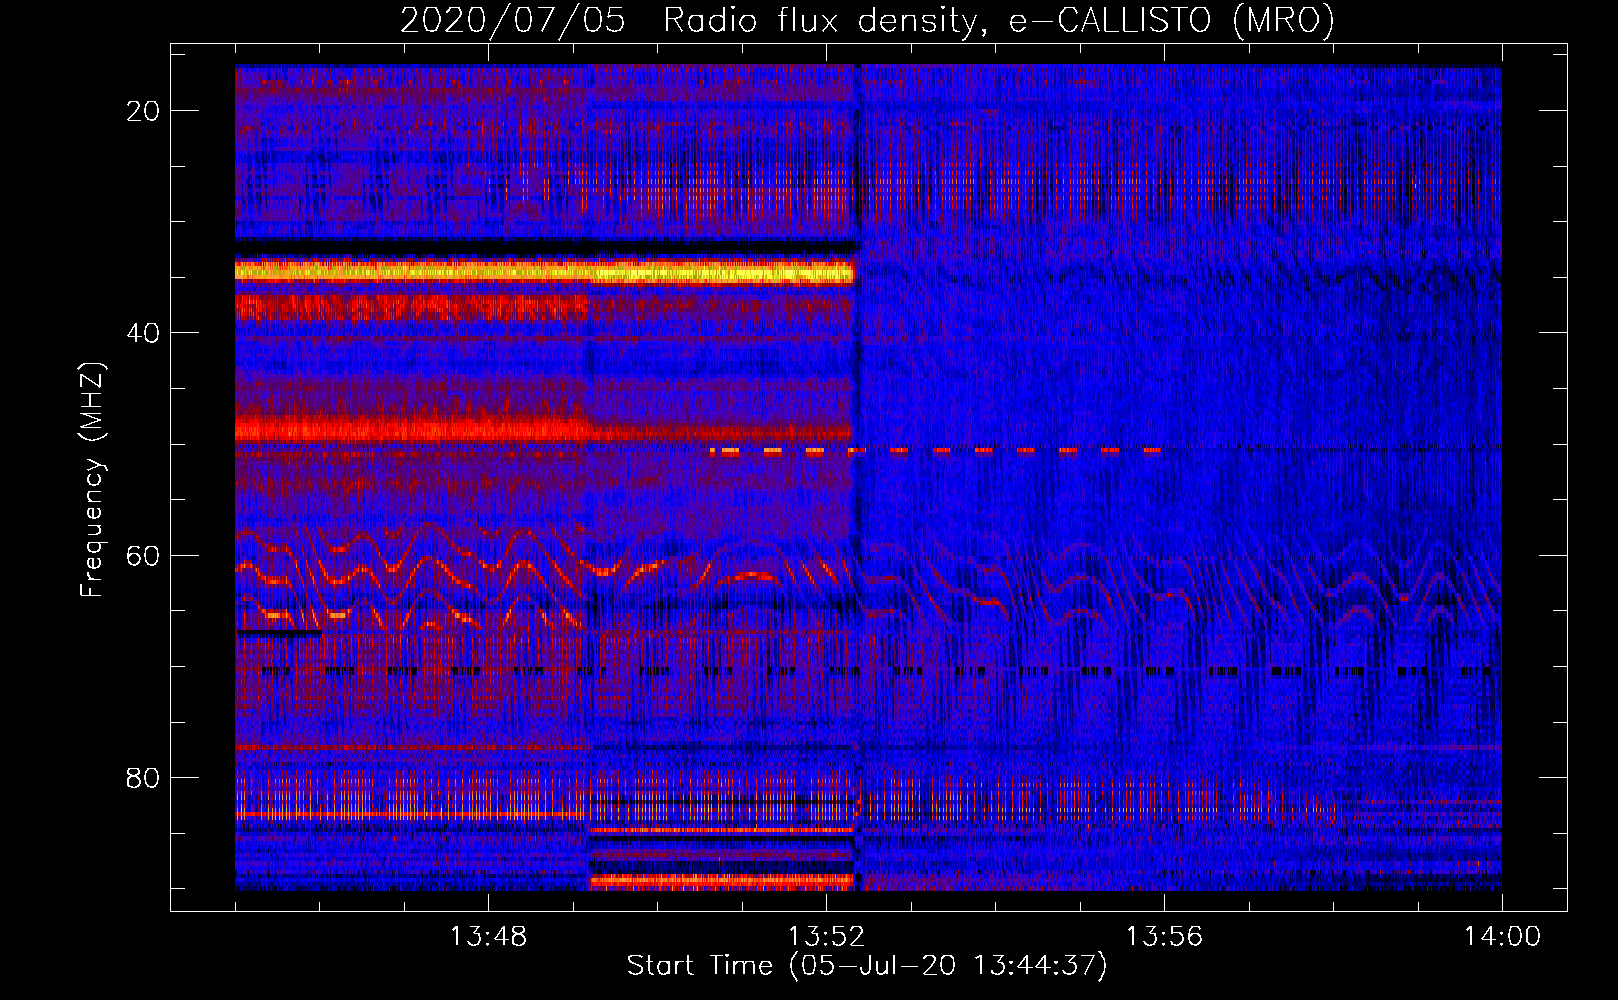This screenshot has height=1000, width=1618.
Task: Click the time tick label "13:56"
Action: 1164,937
